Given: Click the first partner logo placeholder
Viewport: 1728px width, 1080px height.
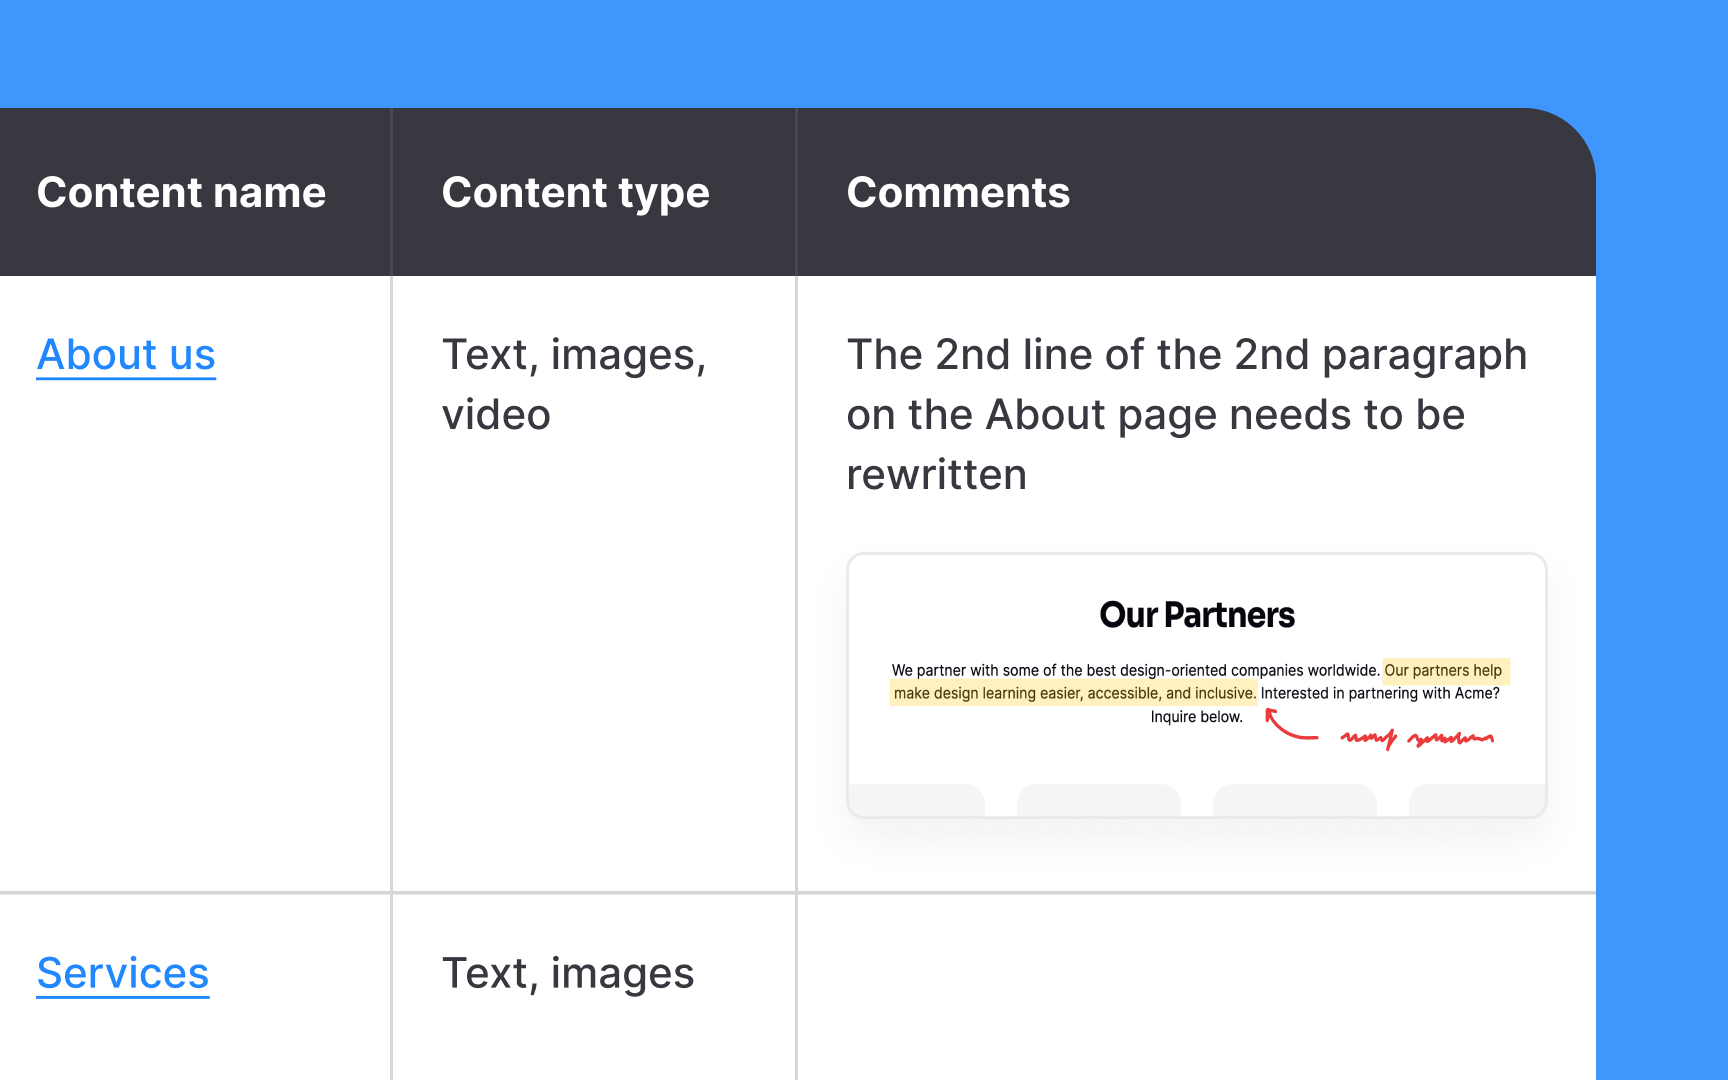Looking at the screenshot, I should pyautogui.click(x=920, y=800).
